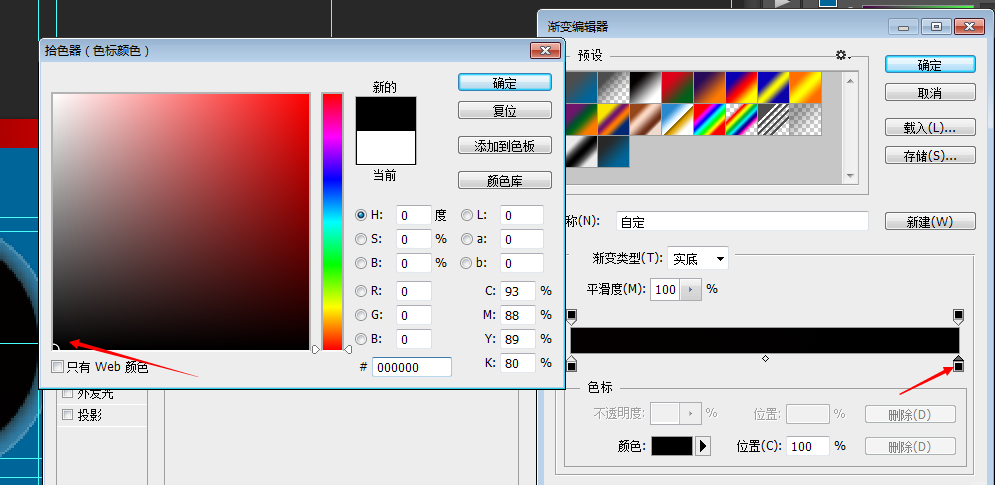Open the 颜色库 color libraries
Viewport: 995px width, 485px height.
[504, 180]
